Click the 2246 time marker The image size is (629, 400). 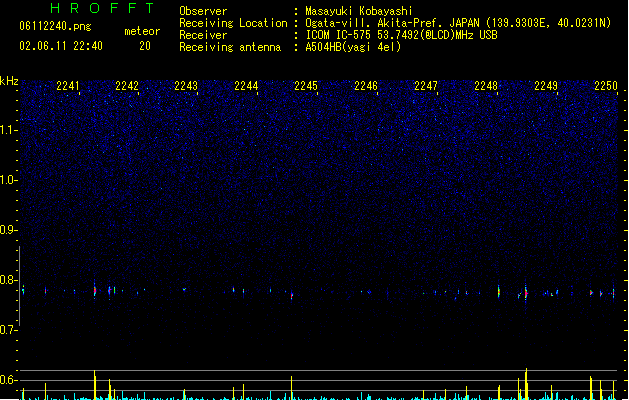(366, 86)
